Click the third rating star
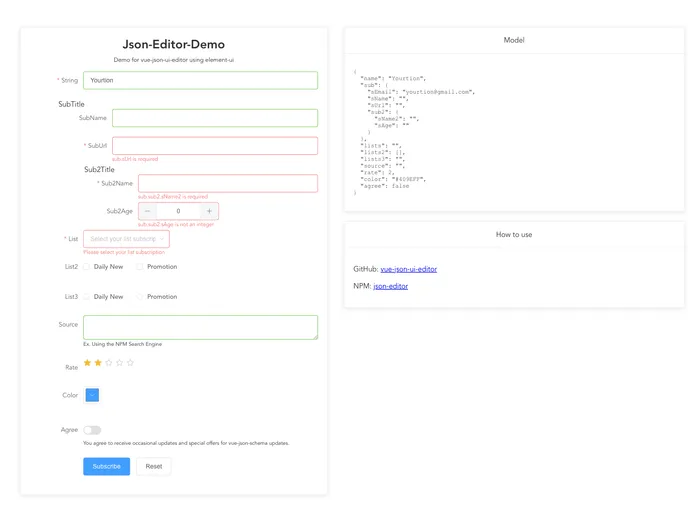This screenshot has width=688, height=512. pos(109,363)
